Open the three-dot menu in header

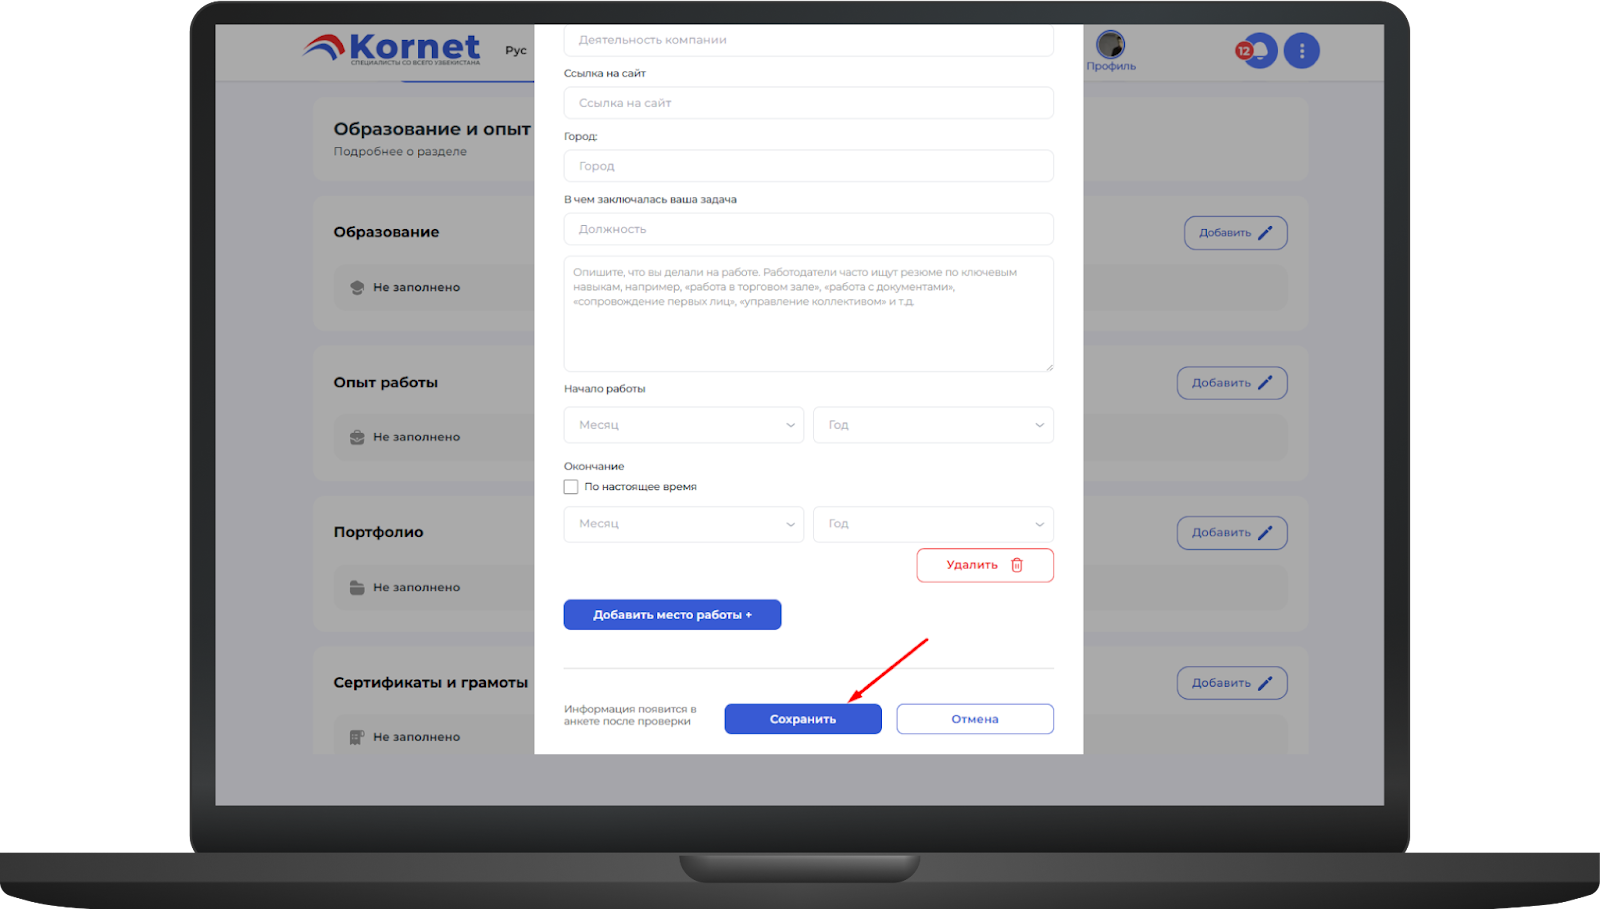[1302, 50]
